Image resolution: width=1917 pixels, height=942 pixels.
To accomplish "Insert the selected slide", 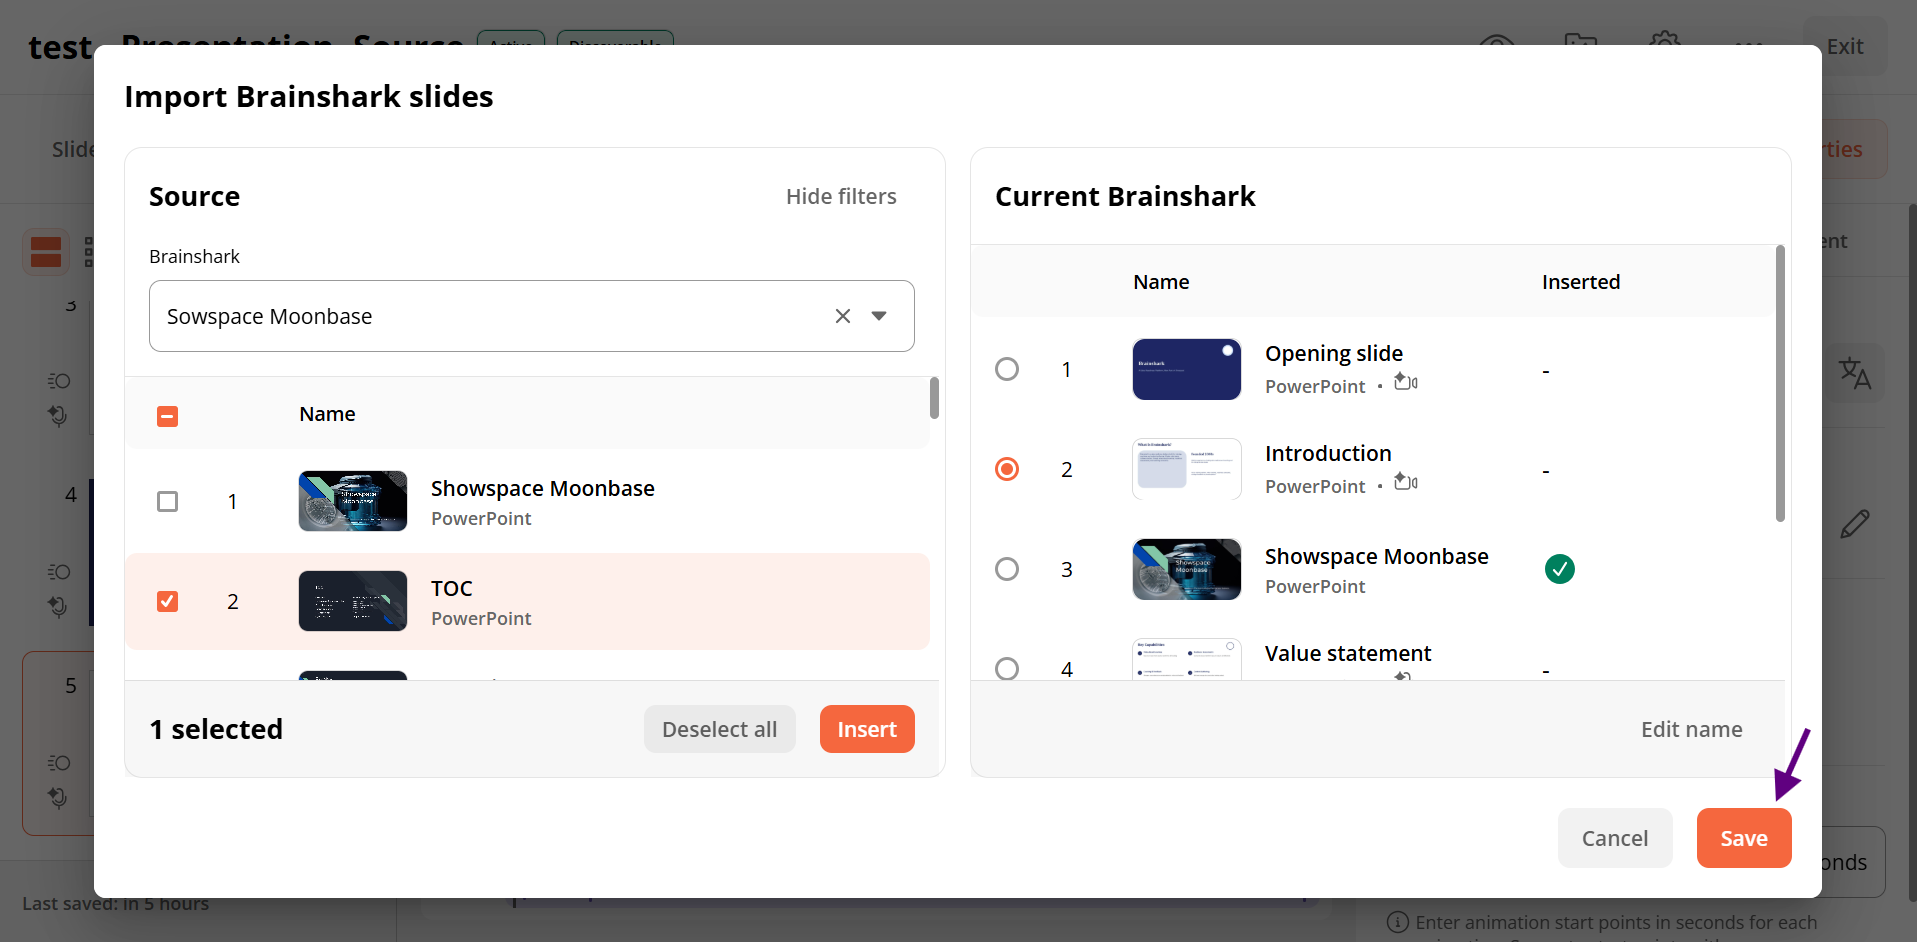I will pos(867,729).
